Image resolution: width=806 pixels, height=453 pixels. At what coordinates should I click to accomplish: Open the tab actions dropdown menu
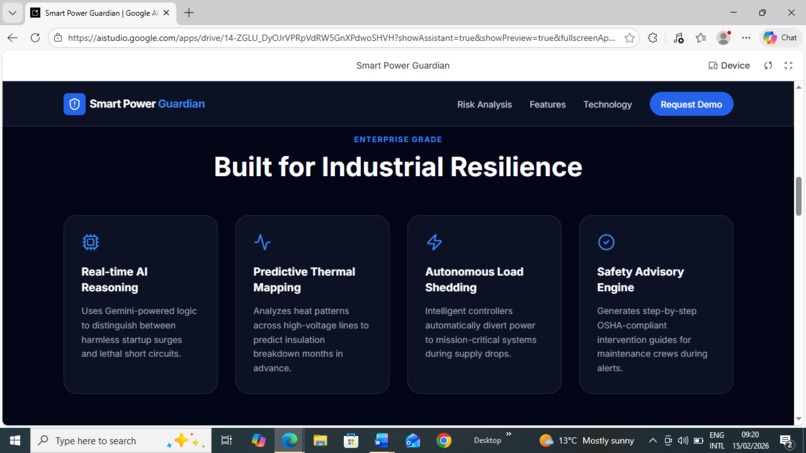pyautogui.click(x=12, y=13)
